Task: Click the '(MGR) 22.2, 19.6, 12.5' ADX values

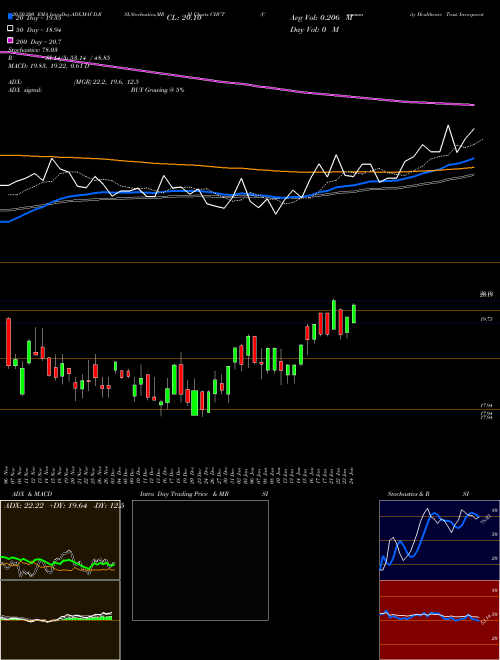Action: pos(106,82)
